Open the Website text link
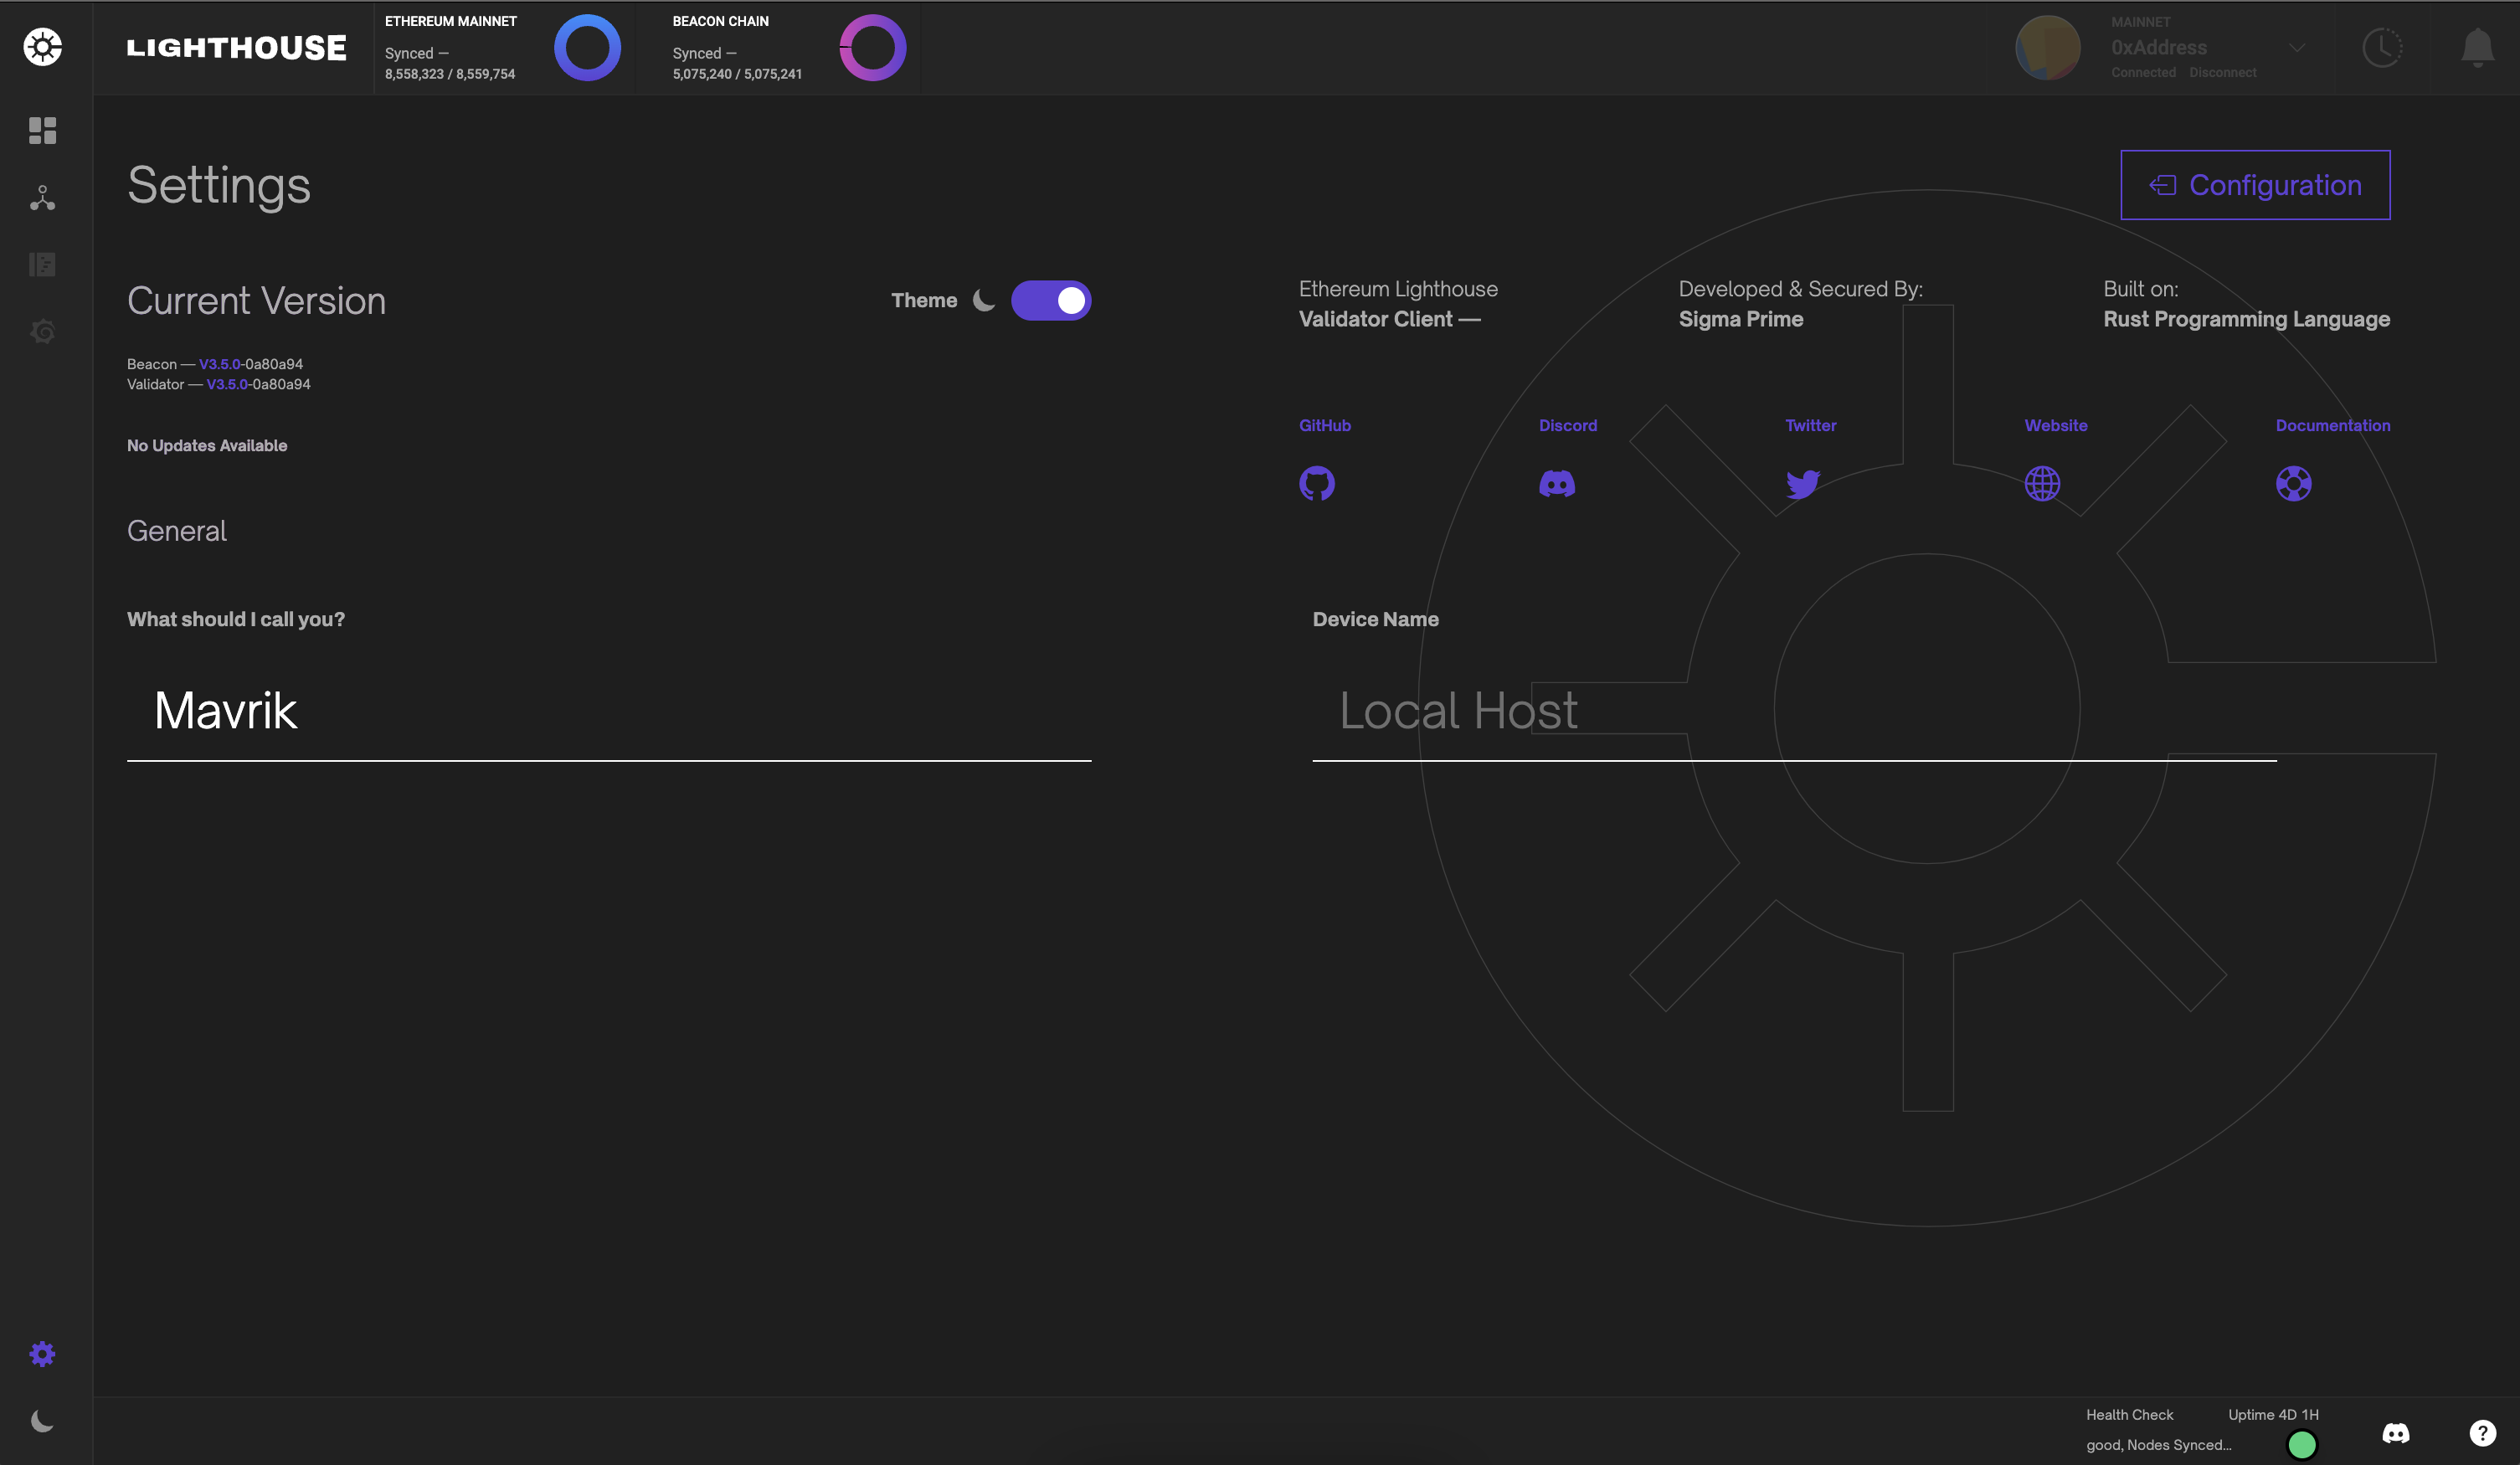Screen dimensions: 2520x1465 click(x=2056, y=425)
